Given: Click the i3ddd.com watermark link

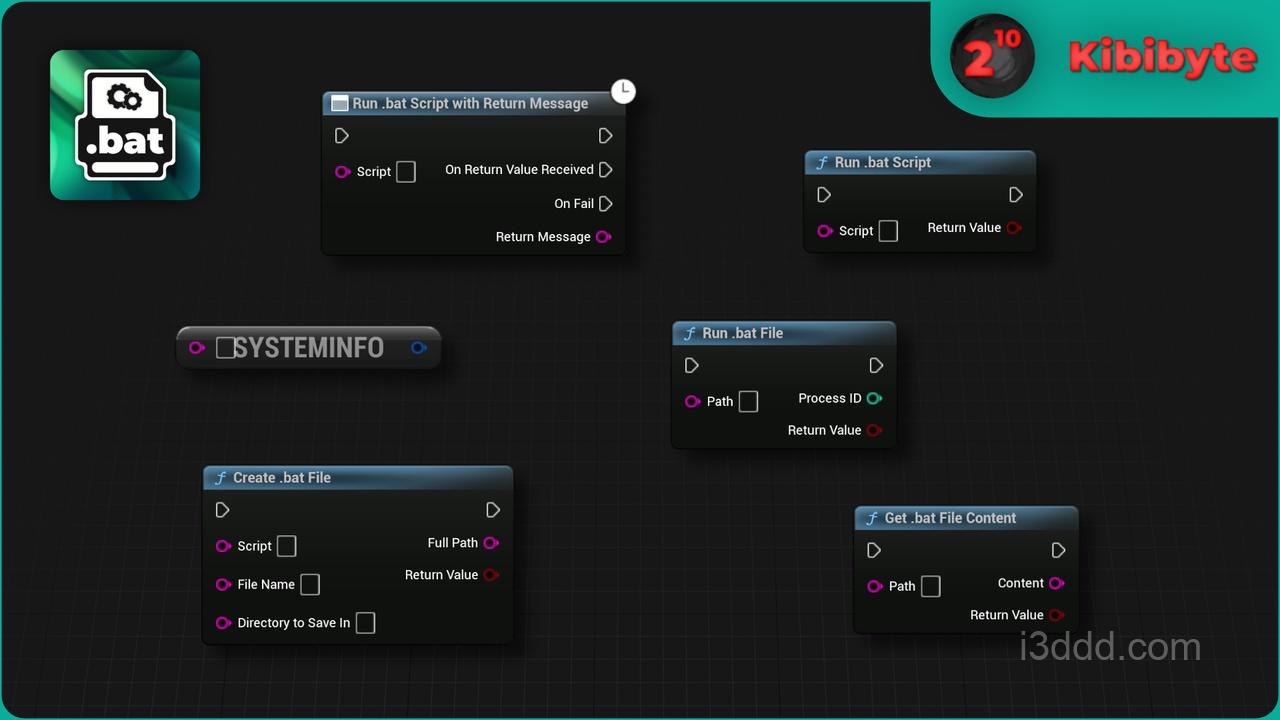Looking at the screenshot, I should [x=1110, y=647].
